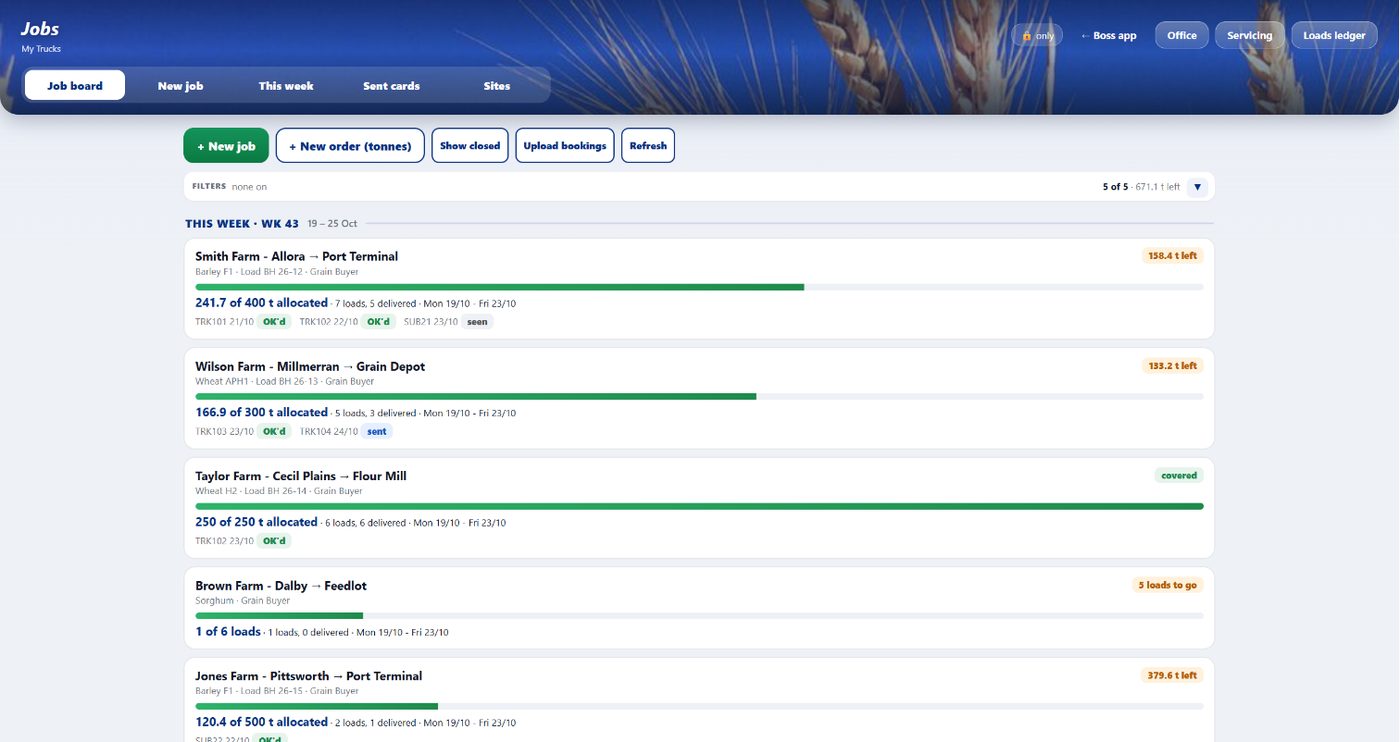The width and height of the screenshot is (1400, 742).
Task: Click the covered status badge
Action: [x=1179, y=476]
